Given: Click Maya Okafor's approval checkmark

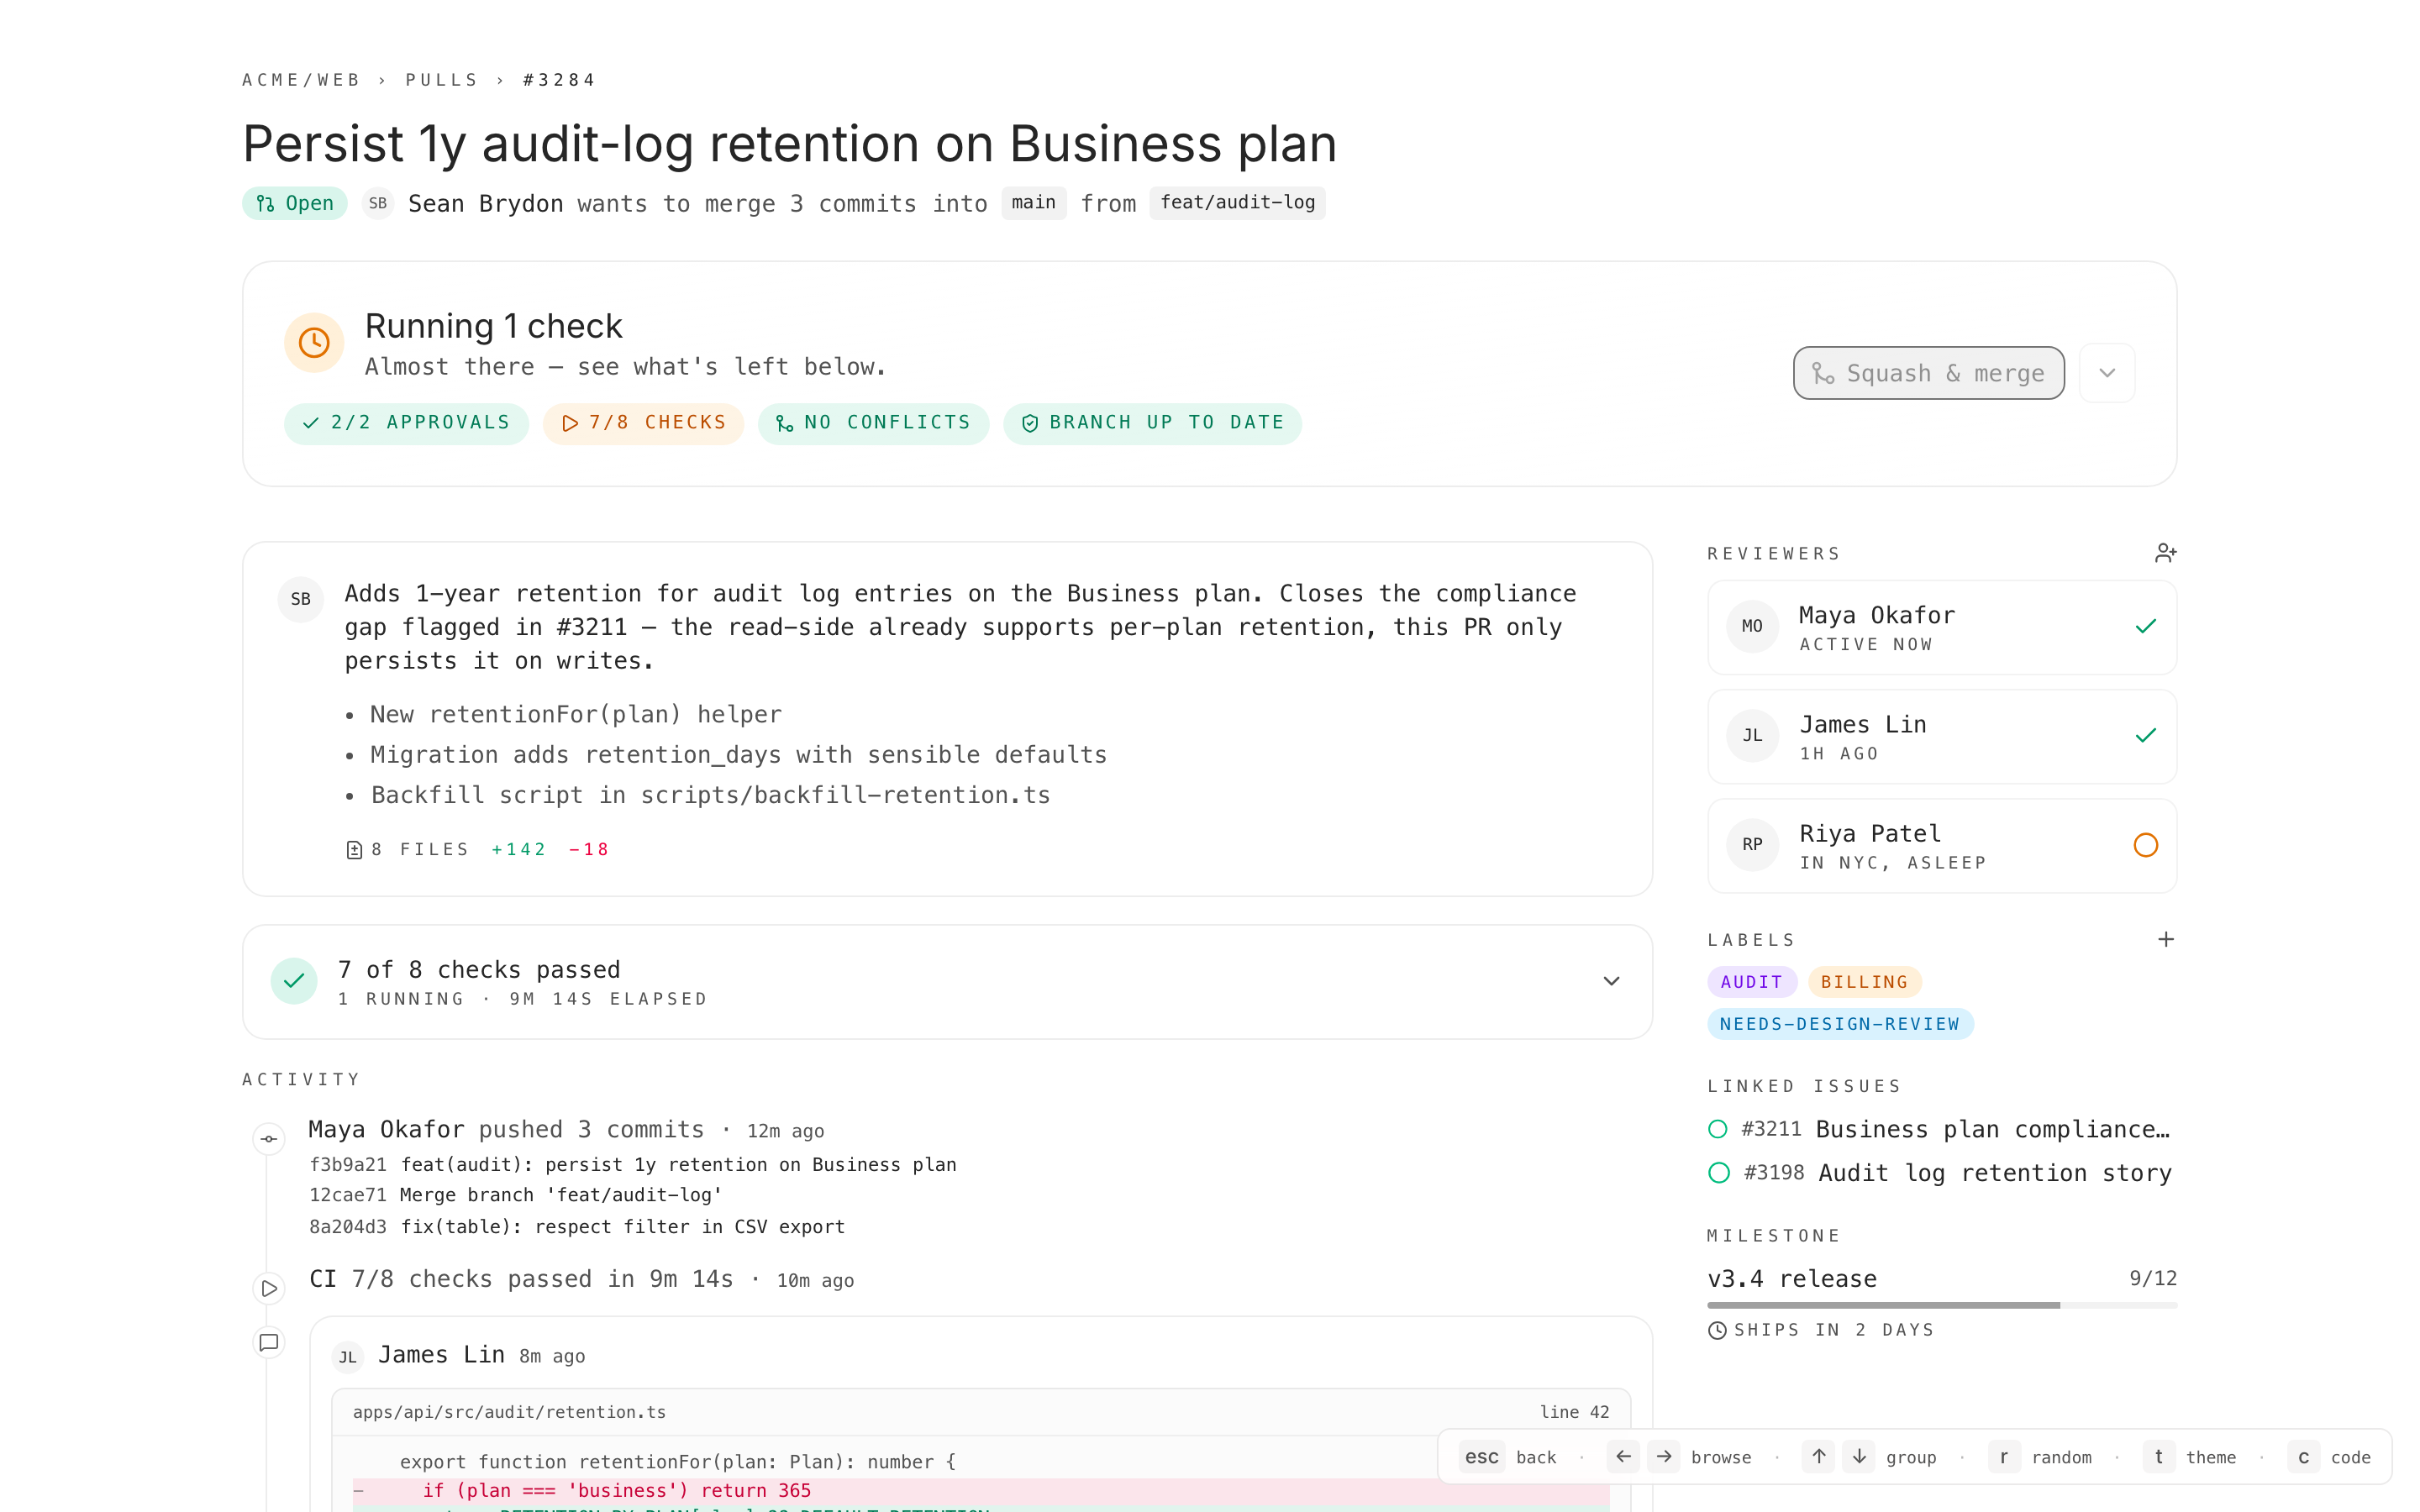Looking at the screenshot, I should coord(2145,627).
